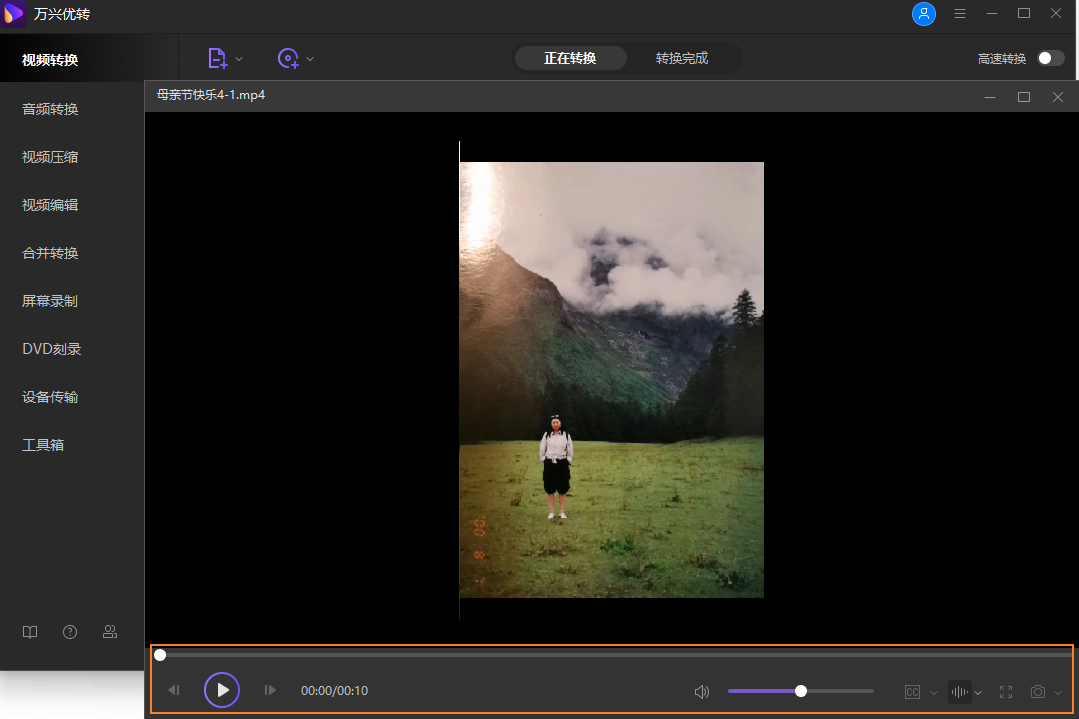Screen dimensions: 1079x719
Task: Open snapshot options dropdown arrow
Action: [x=1059, y=693]
